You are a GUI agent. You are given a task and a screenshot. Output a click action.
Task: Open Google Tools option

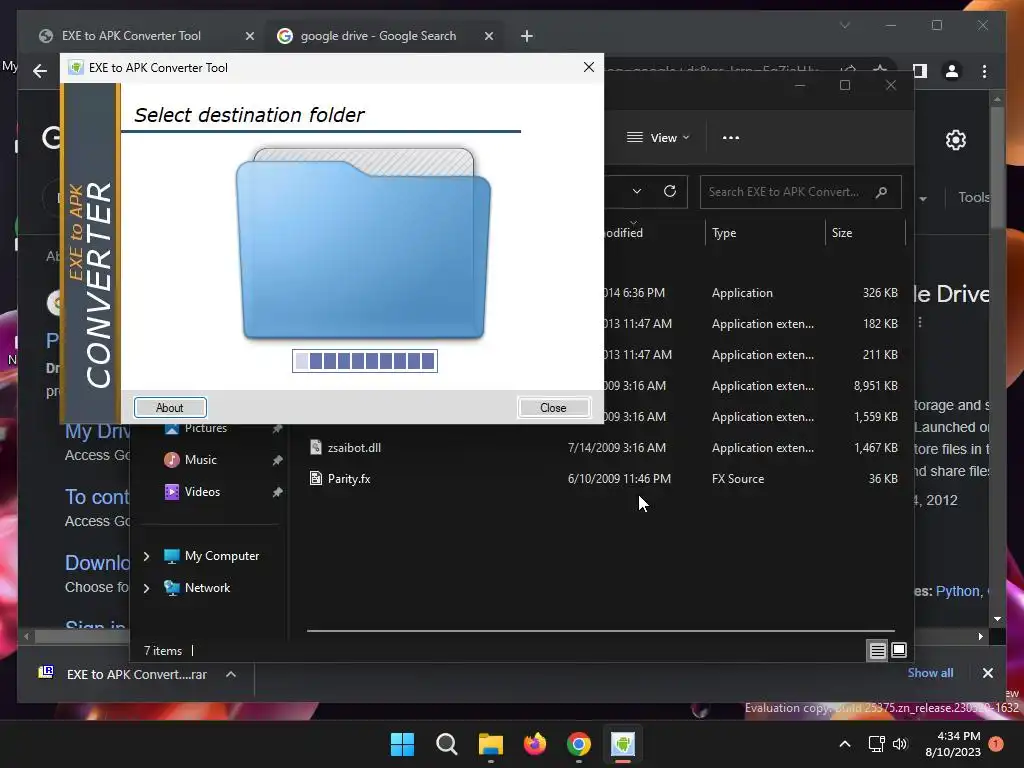[x=973, y=197]
